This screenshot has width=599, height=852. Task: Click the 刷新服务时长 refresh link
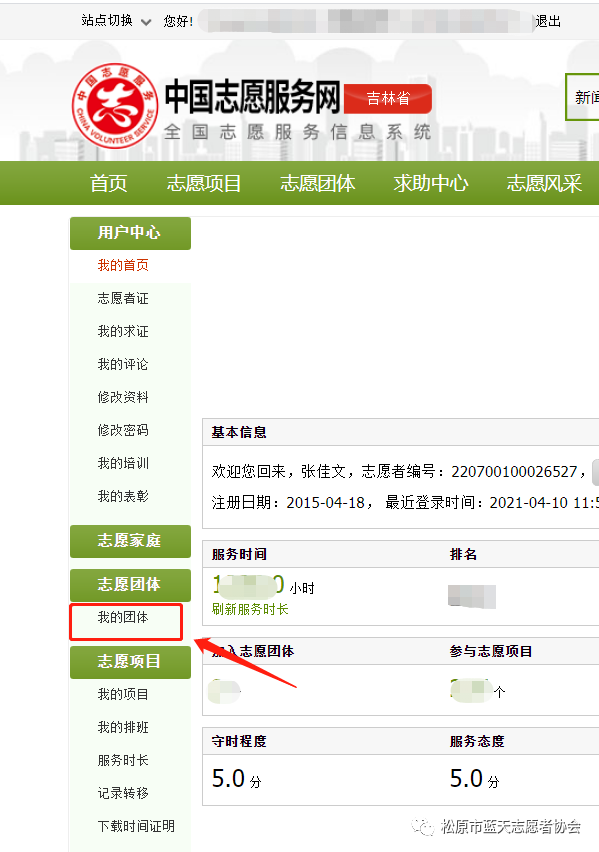click(250, 610)
